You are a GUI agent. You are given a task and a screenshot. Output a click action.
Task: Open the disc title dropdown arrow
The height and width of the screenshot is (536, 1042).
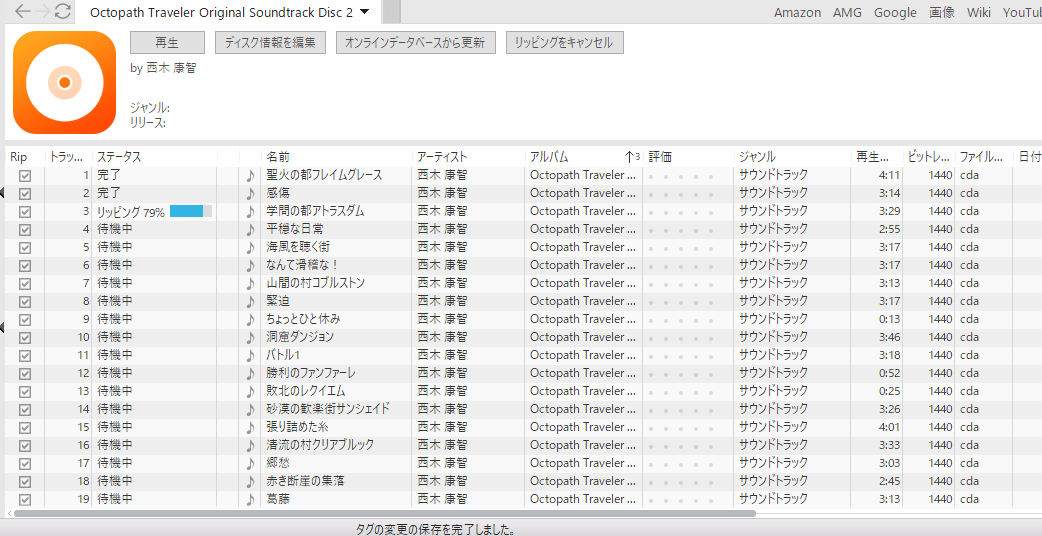[x=364, y=12]
